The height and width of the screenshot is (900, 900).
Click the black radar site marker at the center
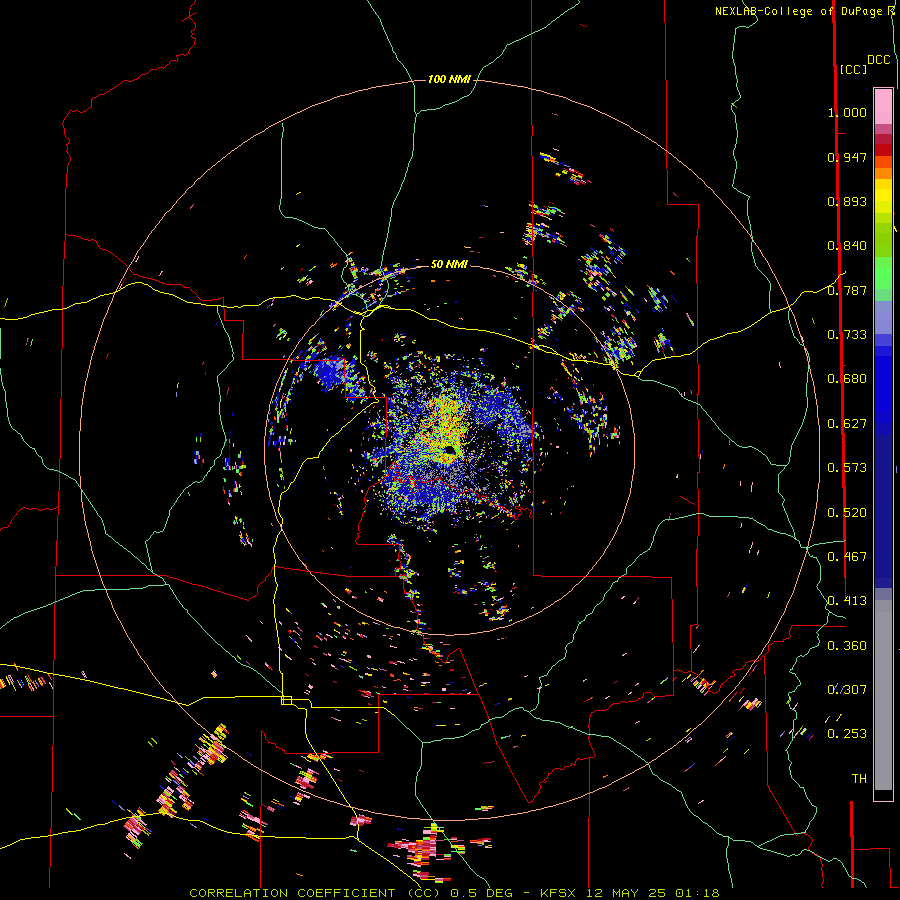(449, 450)
